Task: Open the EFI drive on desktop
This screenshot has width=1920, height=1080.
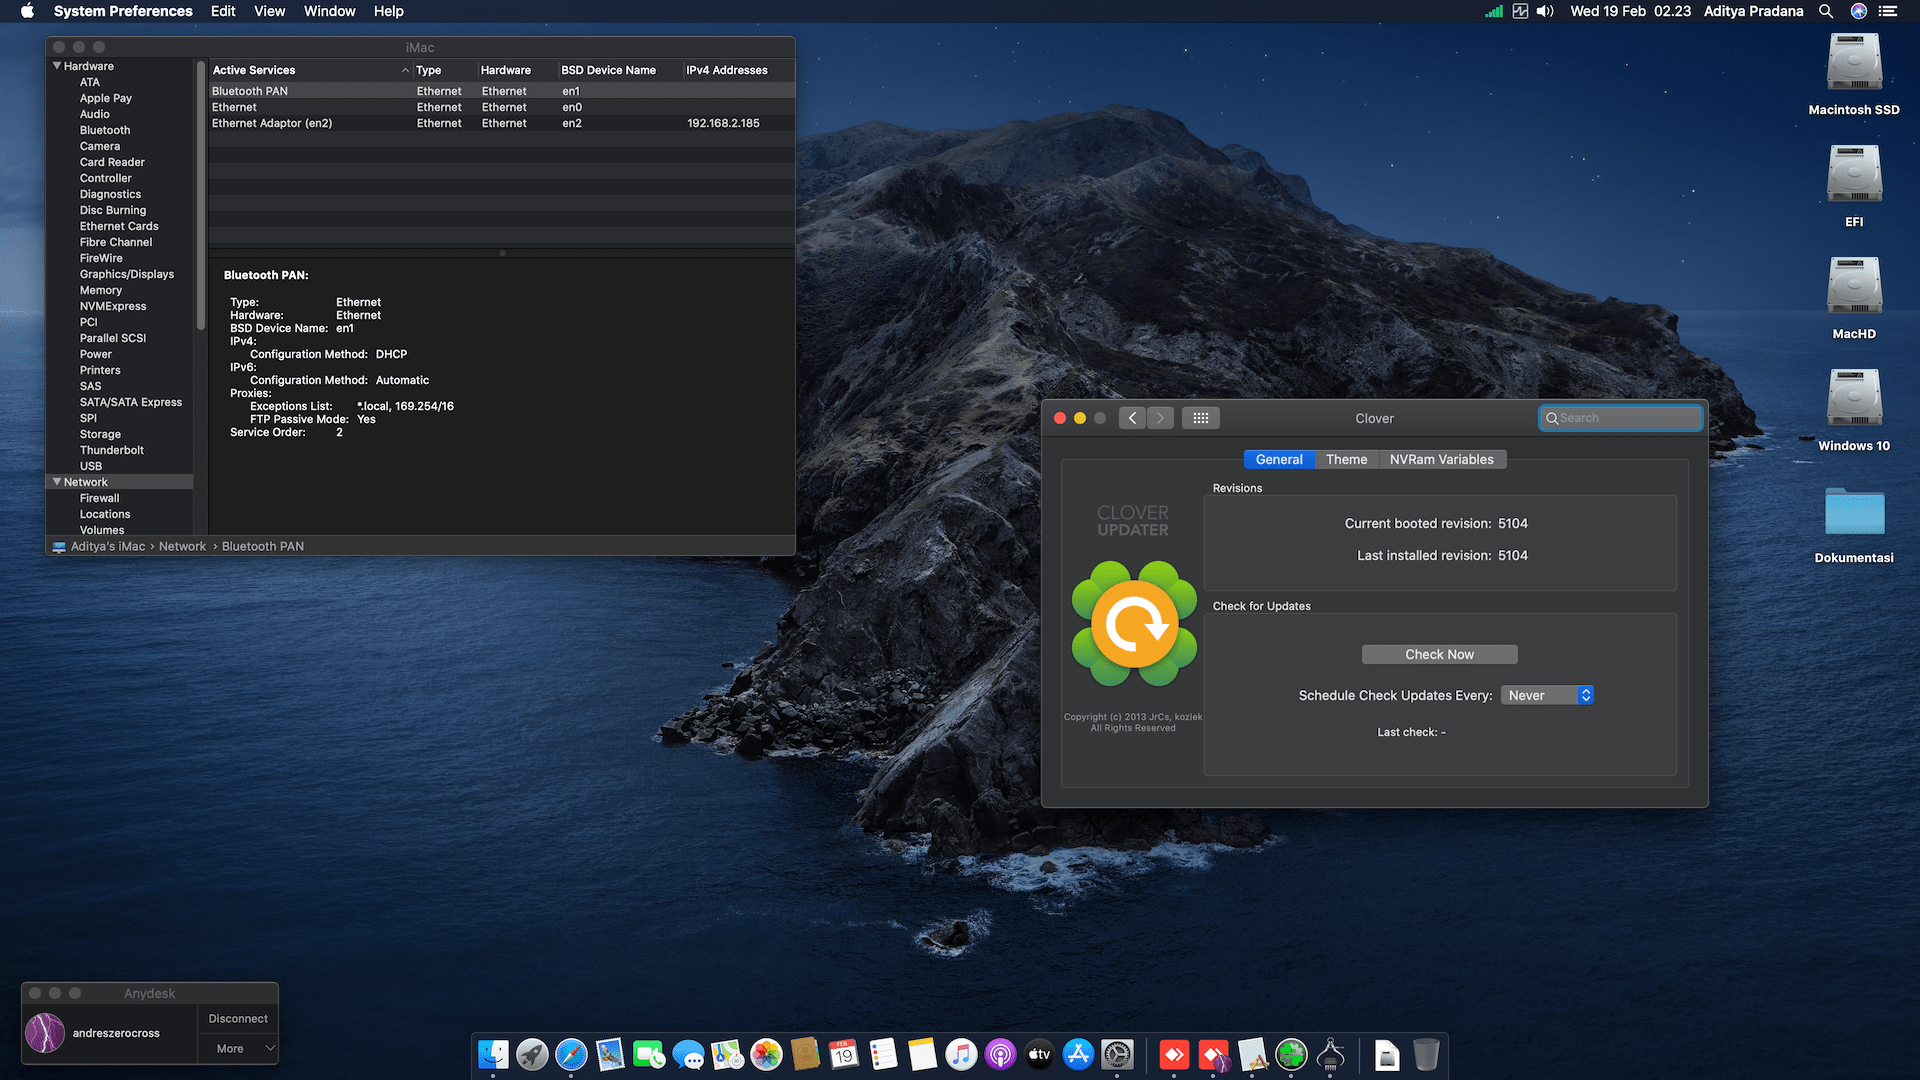Action: 1853,175
